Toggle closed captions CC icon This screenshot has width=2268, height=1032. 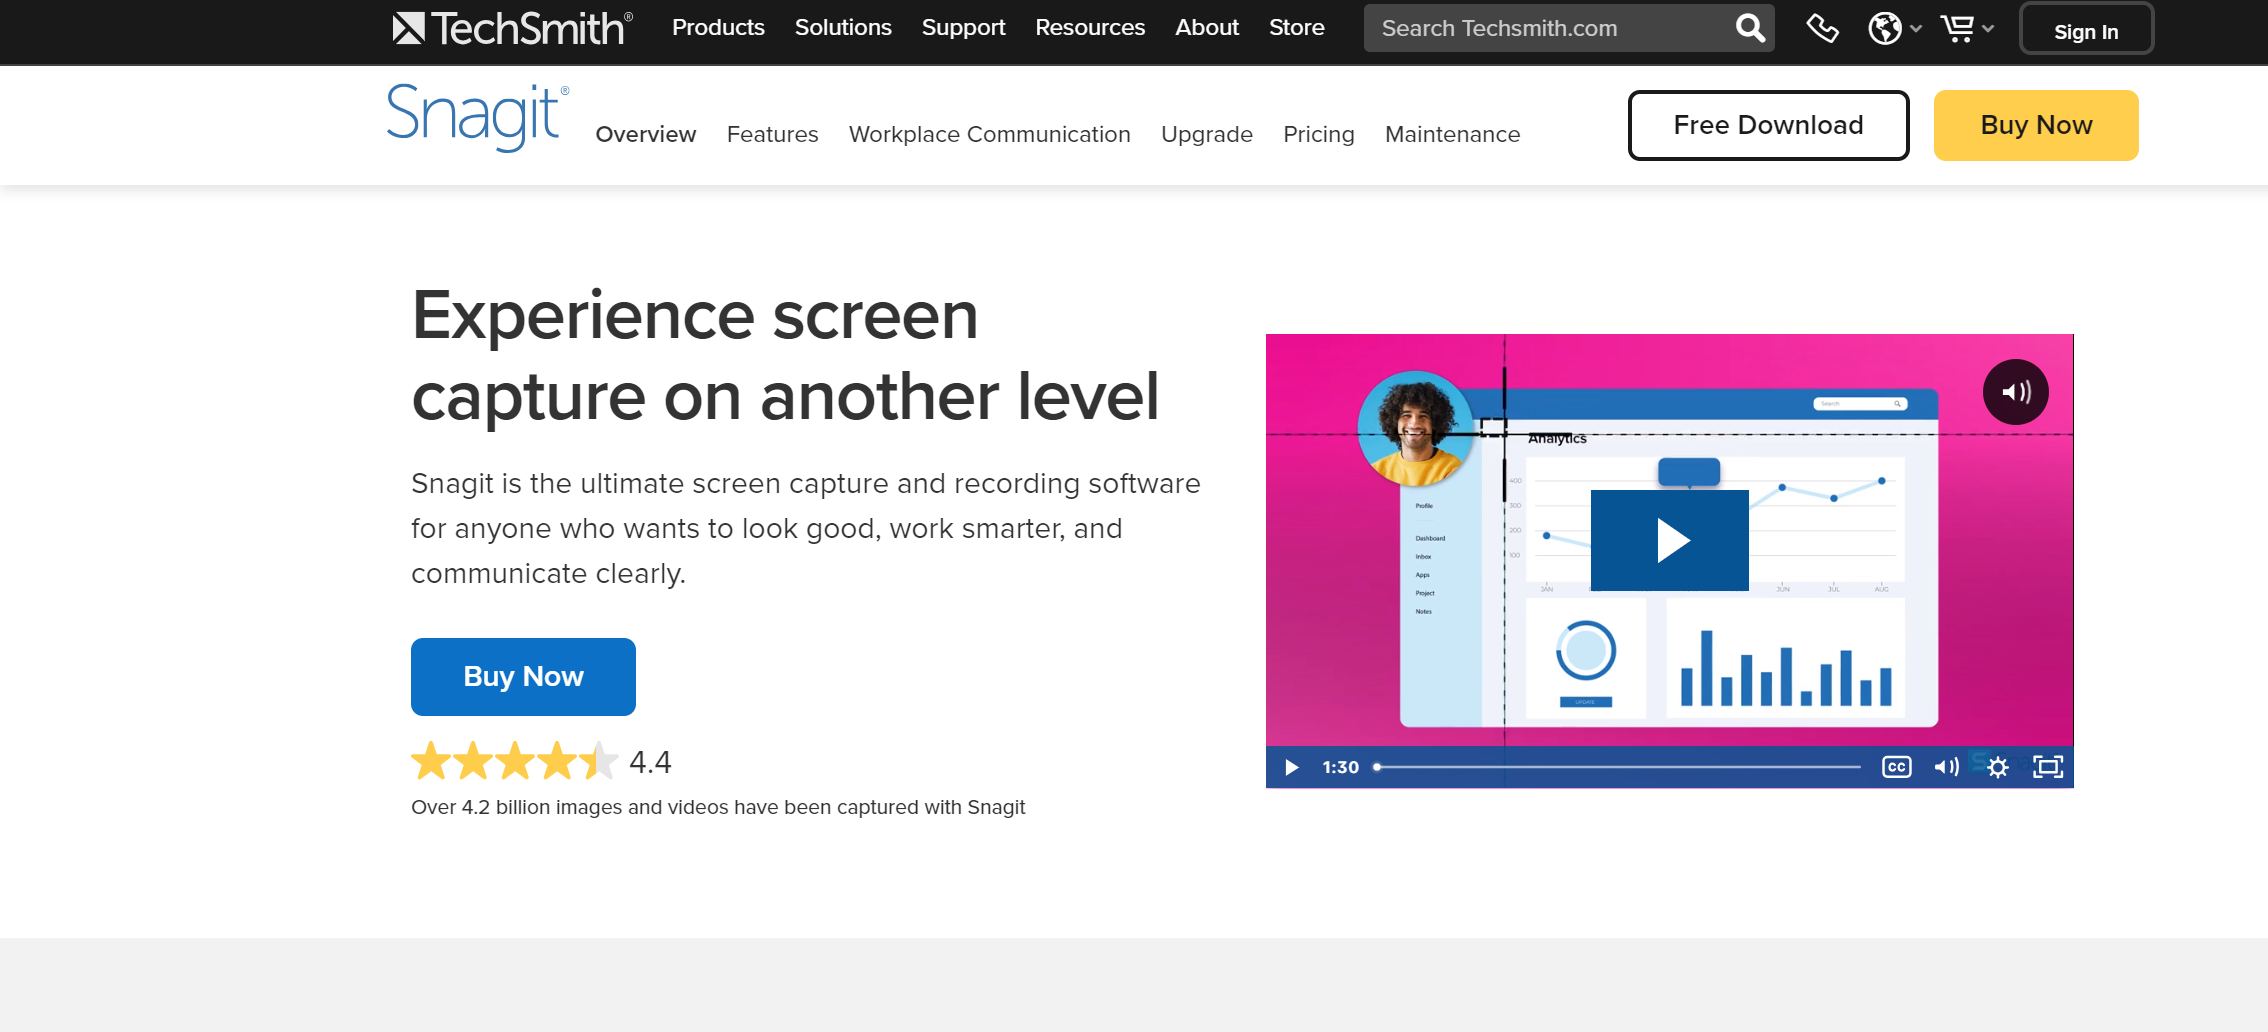pos(1896,767)
